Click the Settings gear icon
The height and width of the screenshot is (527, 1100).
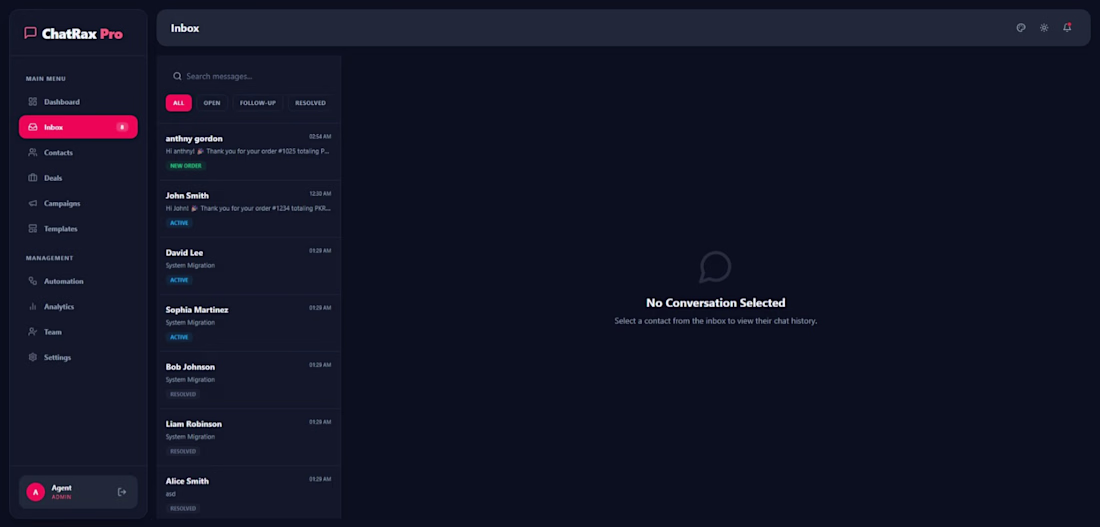tap(32, 357)
